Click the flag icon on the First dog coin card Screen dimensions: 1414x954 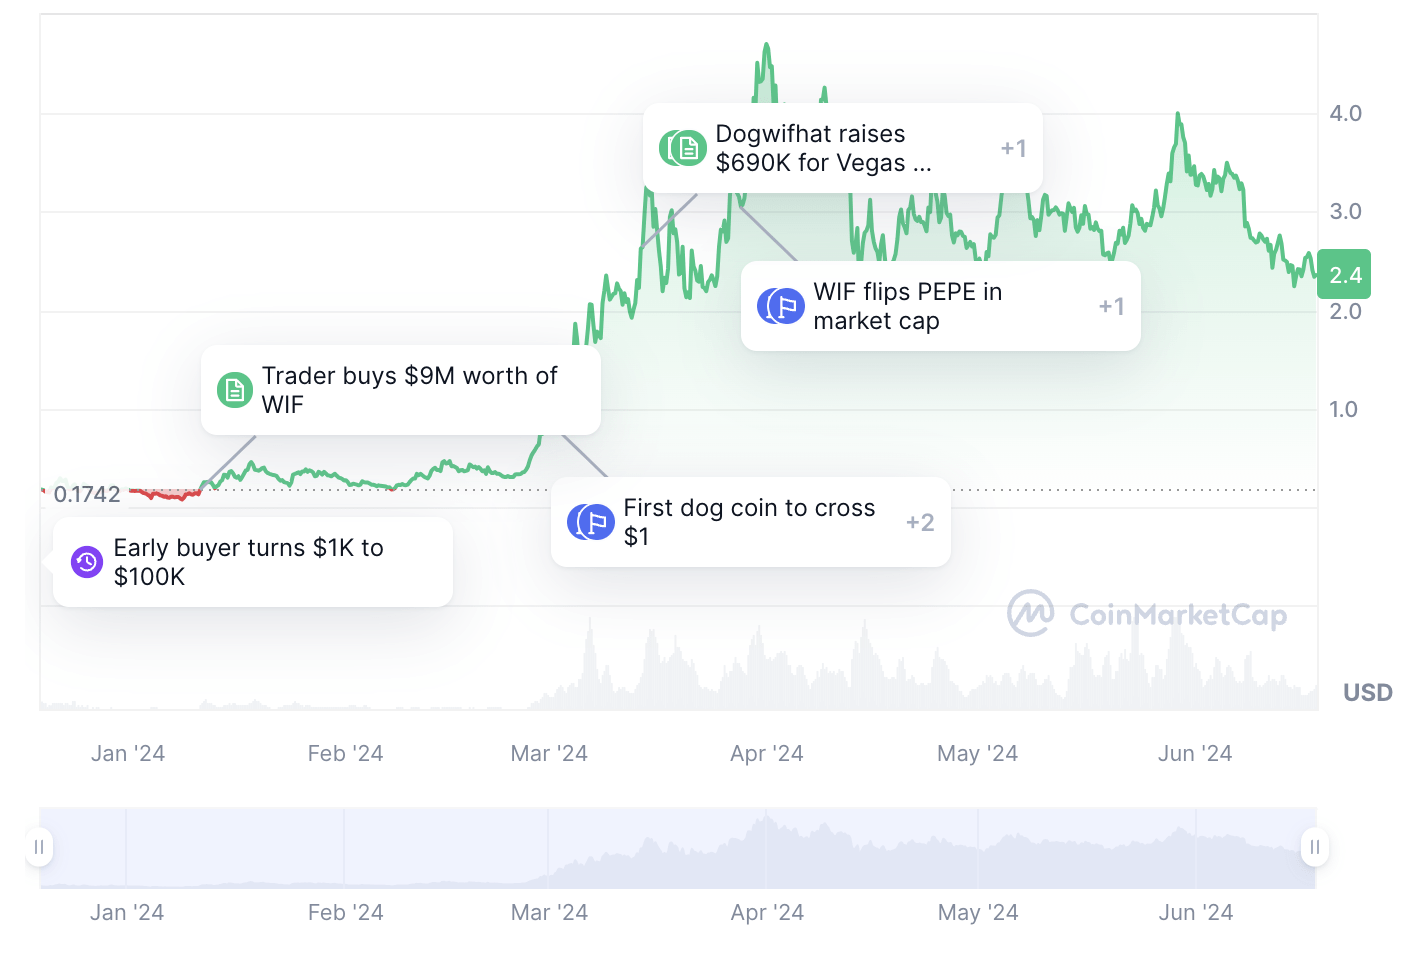coord(590,521)
